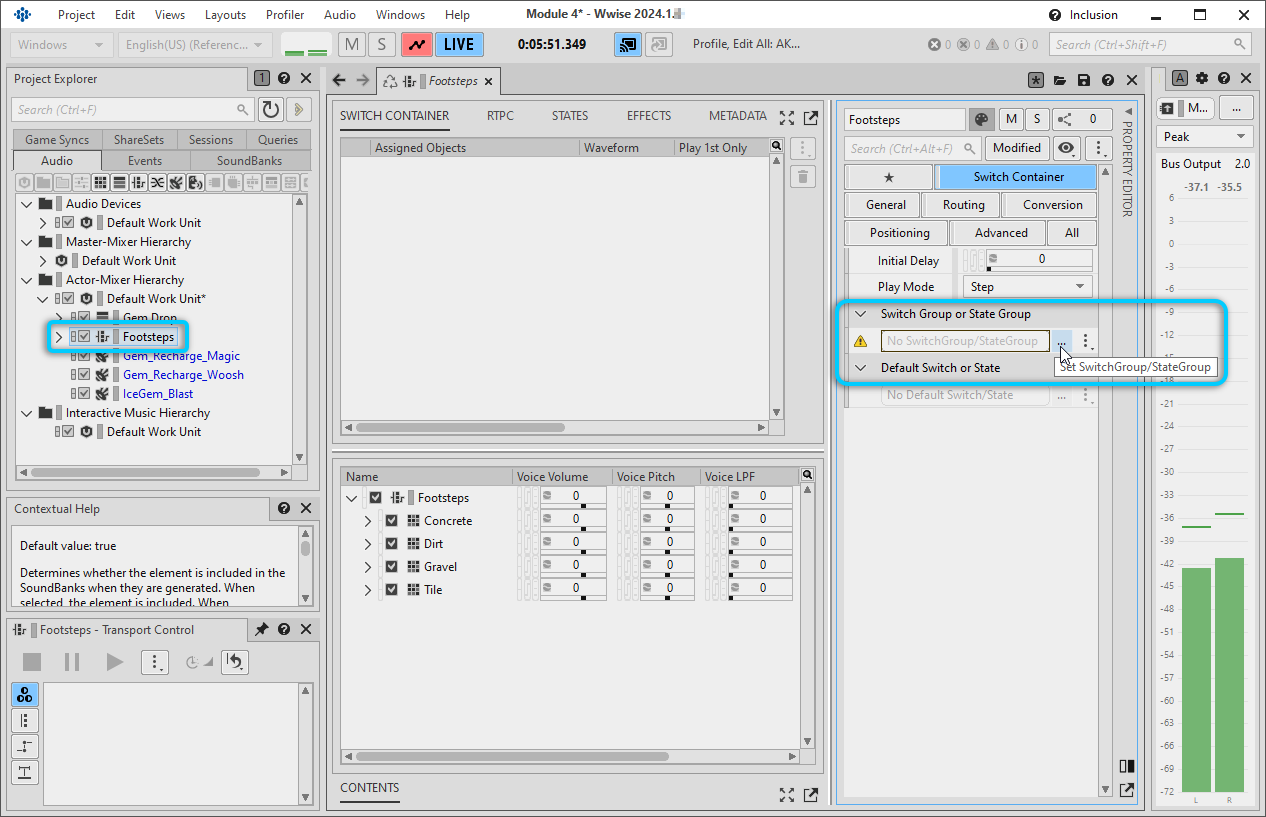1266x817 pixels.
Task: Toggle the Footsteps inclusion checkbox in Project Explorer
Action: [x=85, y=337]
